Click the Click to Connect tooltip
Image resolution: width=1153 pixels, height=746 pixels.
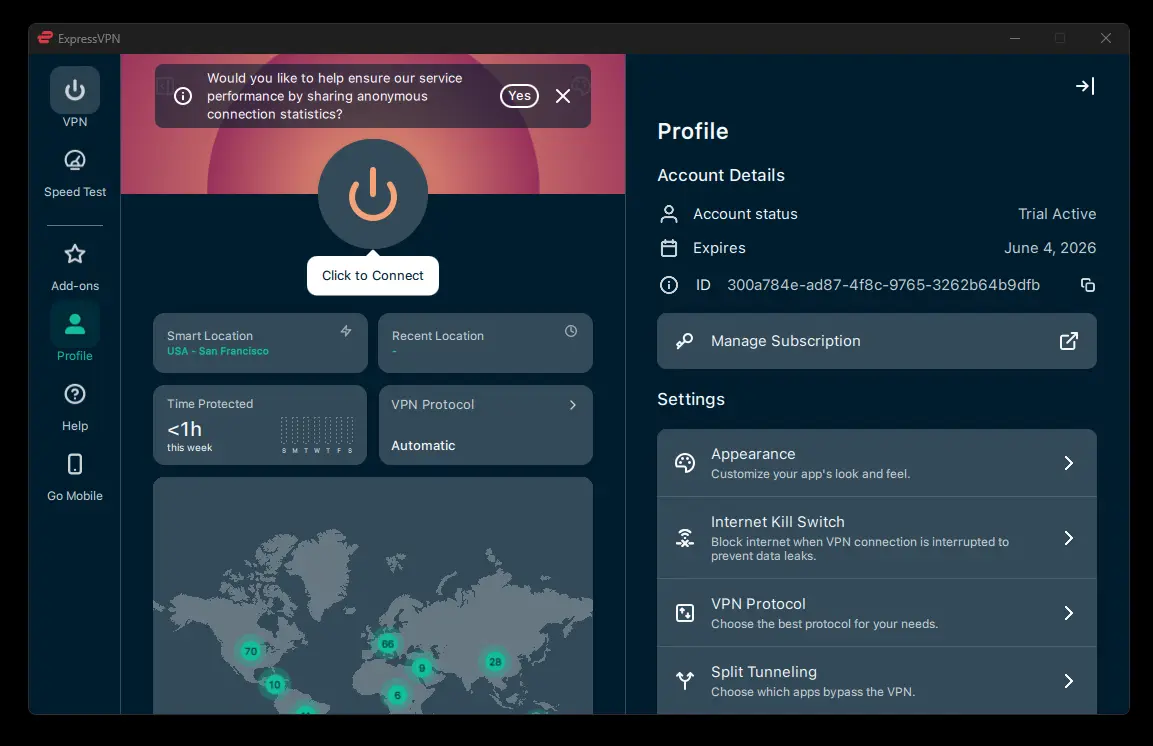pyautogui.click(x=373, y=276)
